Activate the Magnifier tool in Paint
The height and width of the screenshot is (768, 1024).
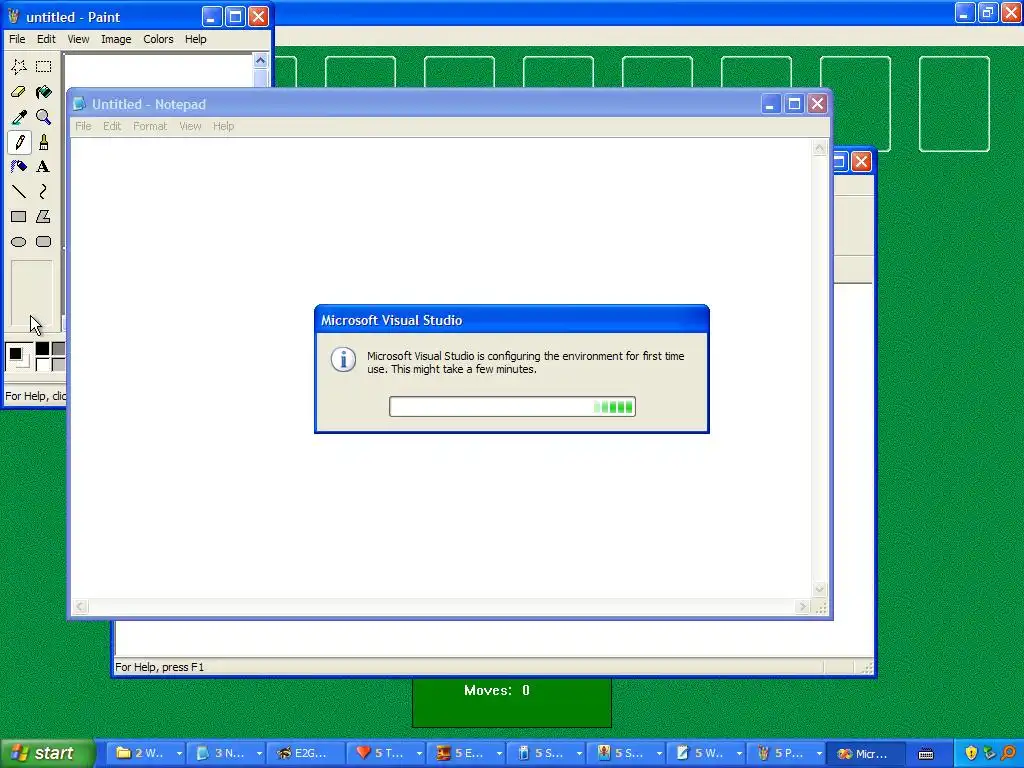click(x=43, y=117)
